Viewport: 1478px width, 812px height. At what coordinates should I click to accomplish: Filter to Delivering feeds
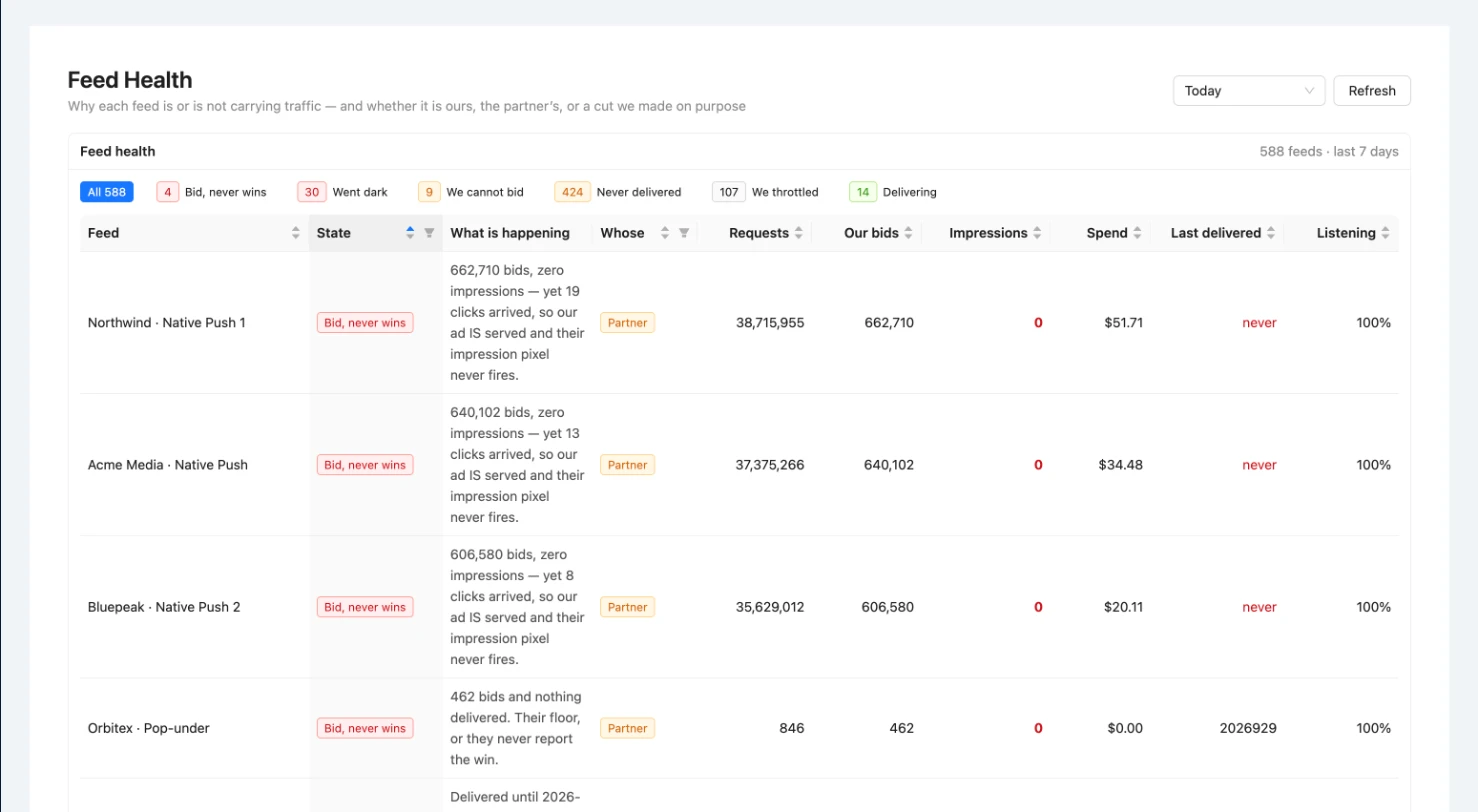click(x=894, y=192)
